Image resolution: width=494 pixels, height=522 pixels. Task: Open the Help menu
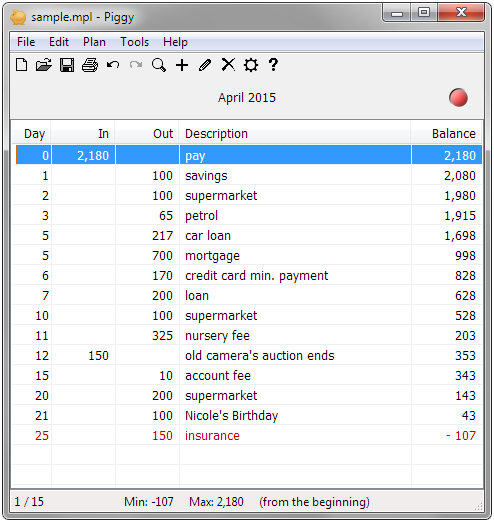(x=175, y=42)
